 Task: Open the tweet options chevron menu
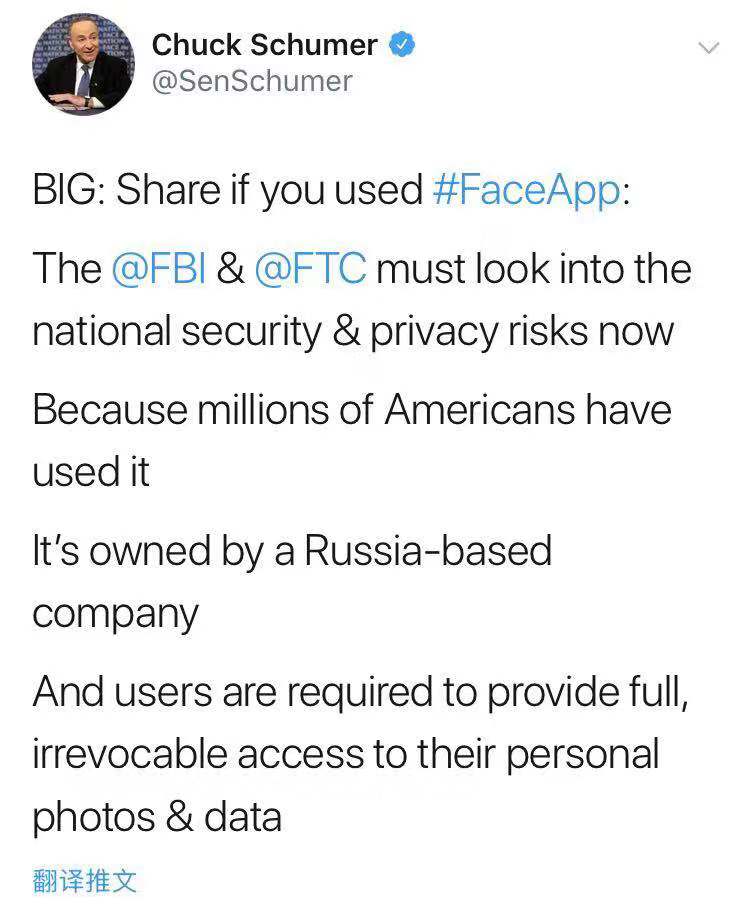tap(708, 48)
